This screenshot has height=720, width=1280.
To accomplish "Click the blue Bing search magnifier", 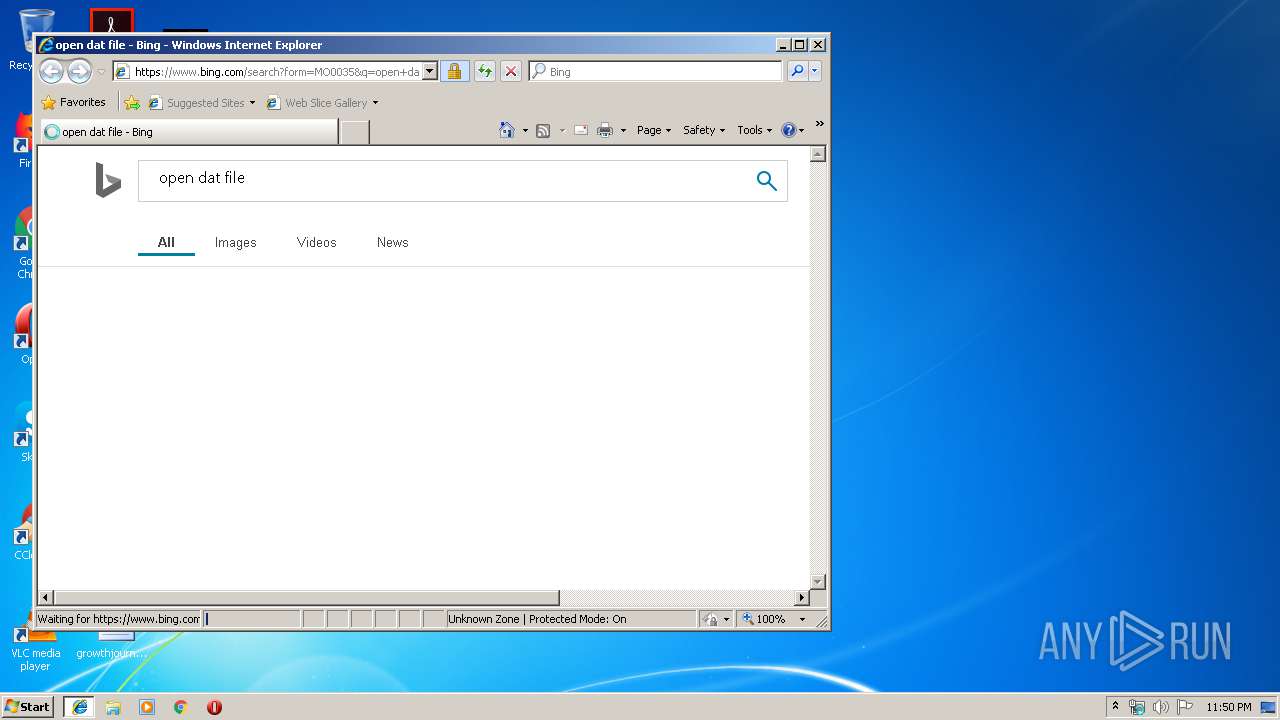I will click(x=767, y=181).
